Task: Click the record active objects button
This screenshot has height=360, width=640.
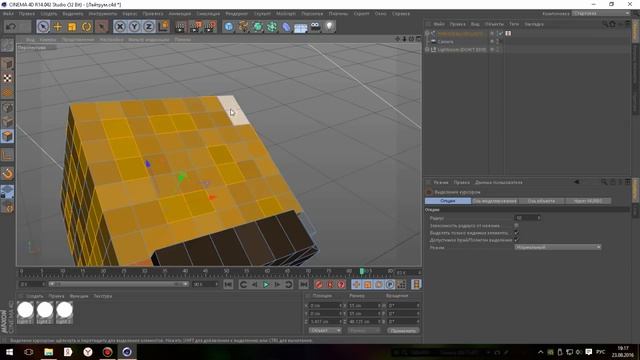Action: point(319,284)
